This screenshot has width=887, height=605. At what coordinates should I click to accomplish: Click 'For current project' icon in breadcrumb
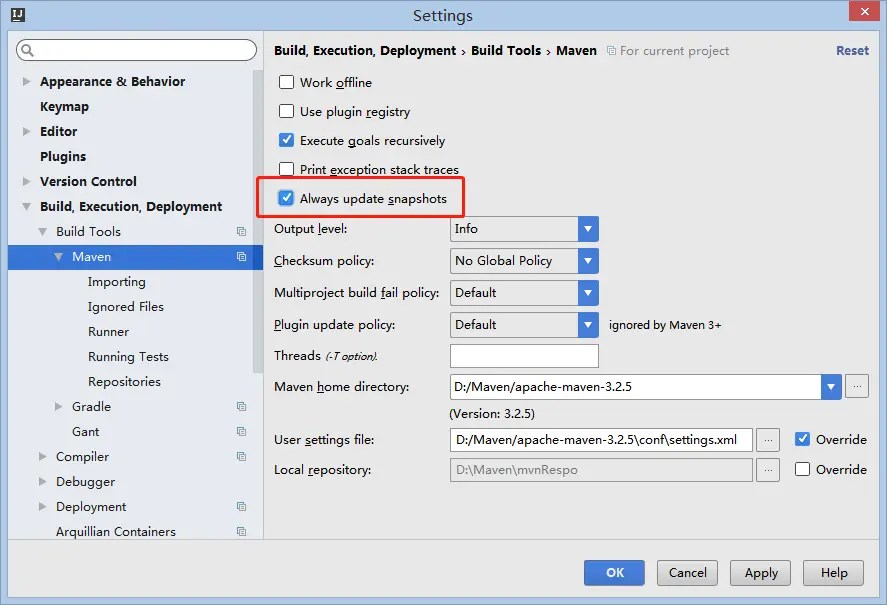pyautogui.click(x=612, y=50)
